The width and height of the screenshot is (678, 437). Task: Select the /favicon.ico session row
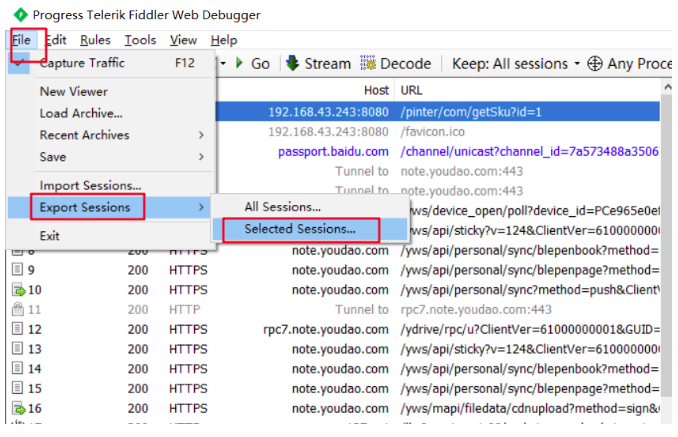(438, 132)
